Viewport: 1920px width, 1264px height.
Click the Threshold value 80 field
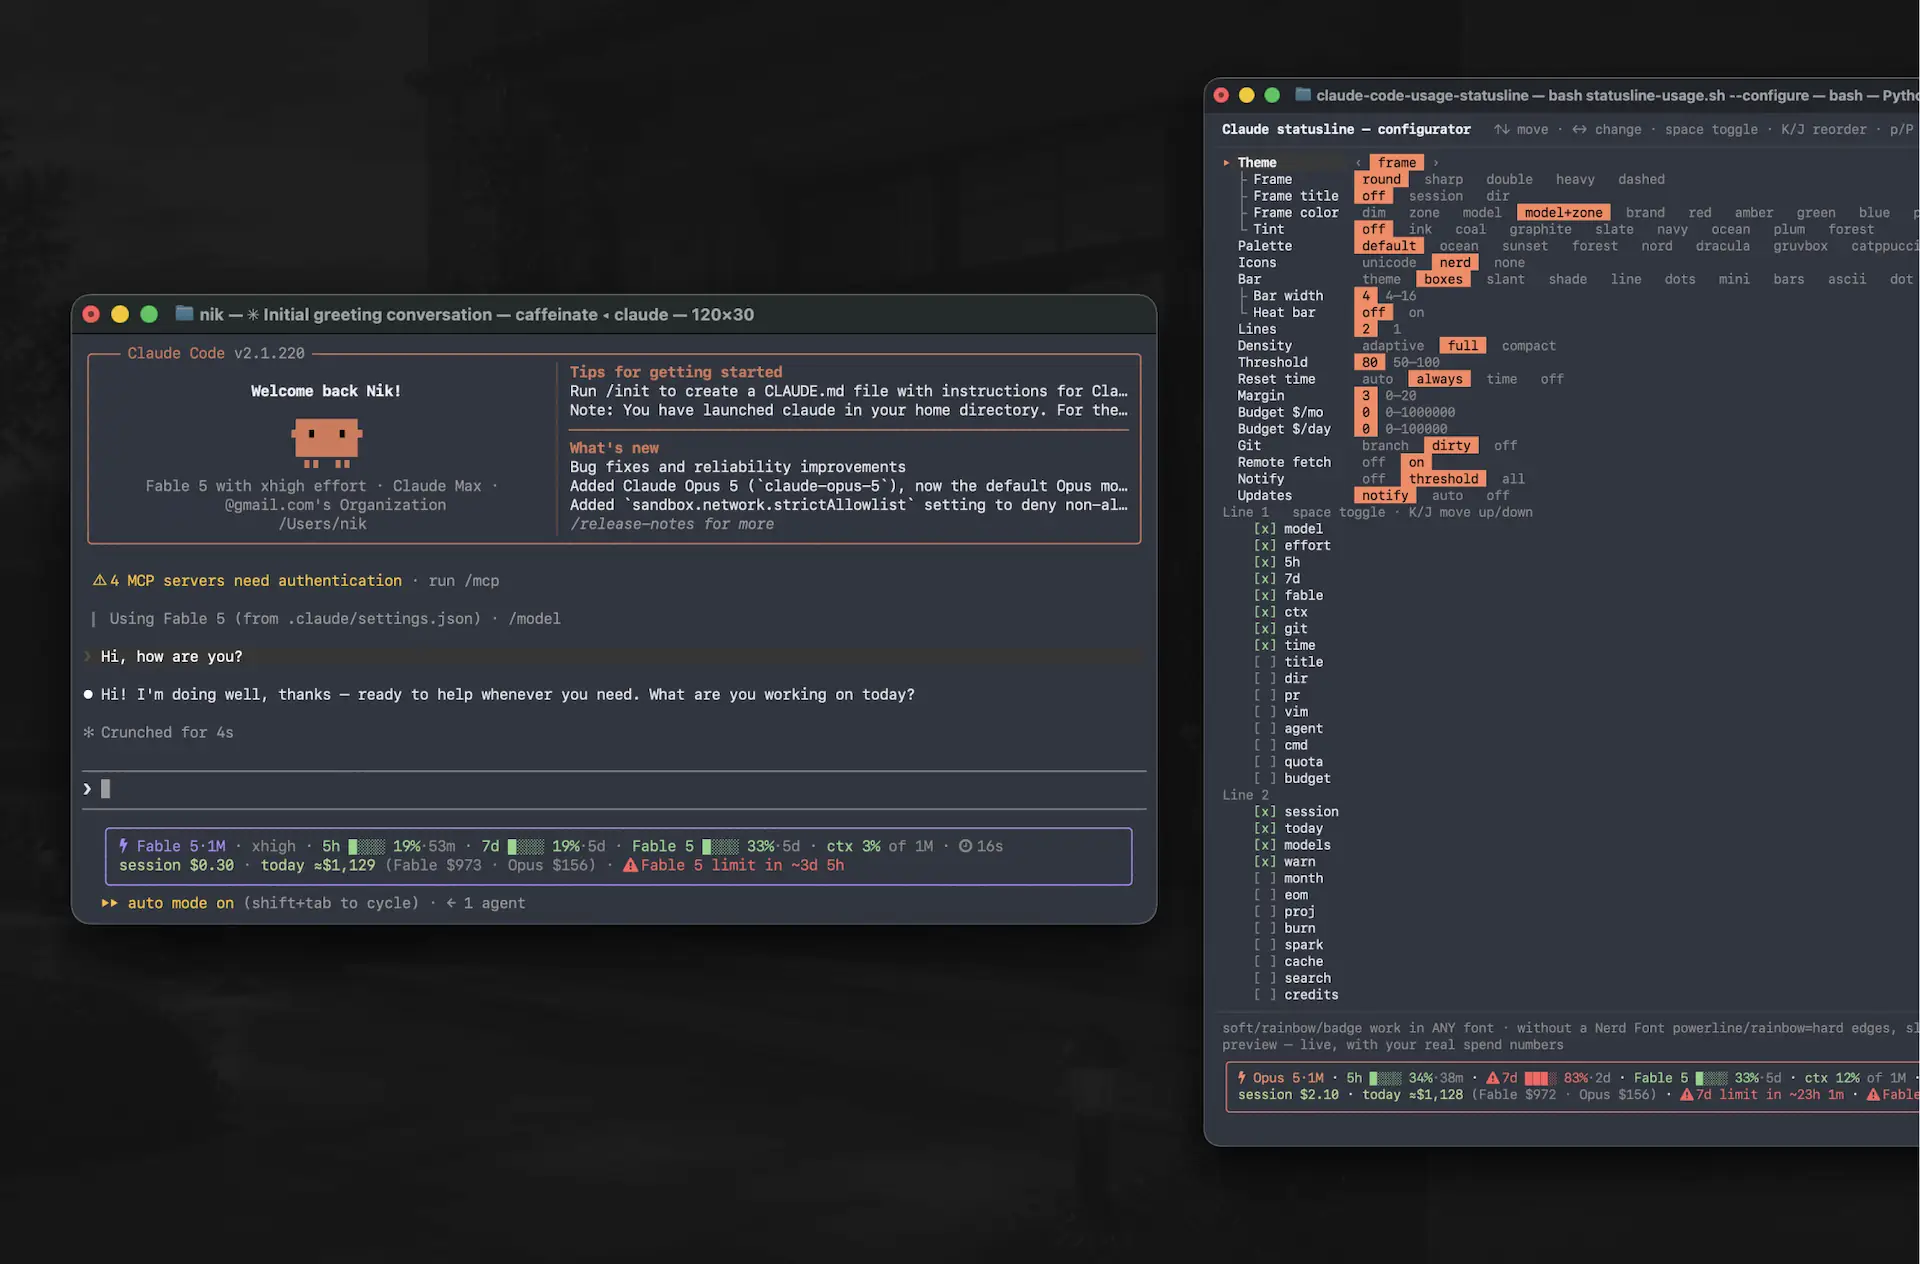point(1370,363)
